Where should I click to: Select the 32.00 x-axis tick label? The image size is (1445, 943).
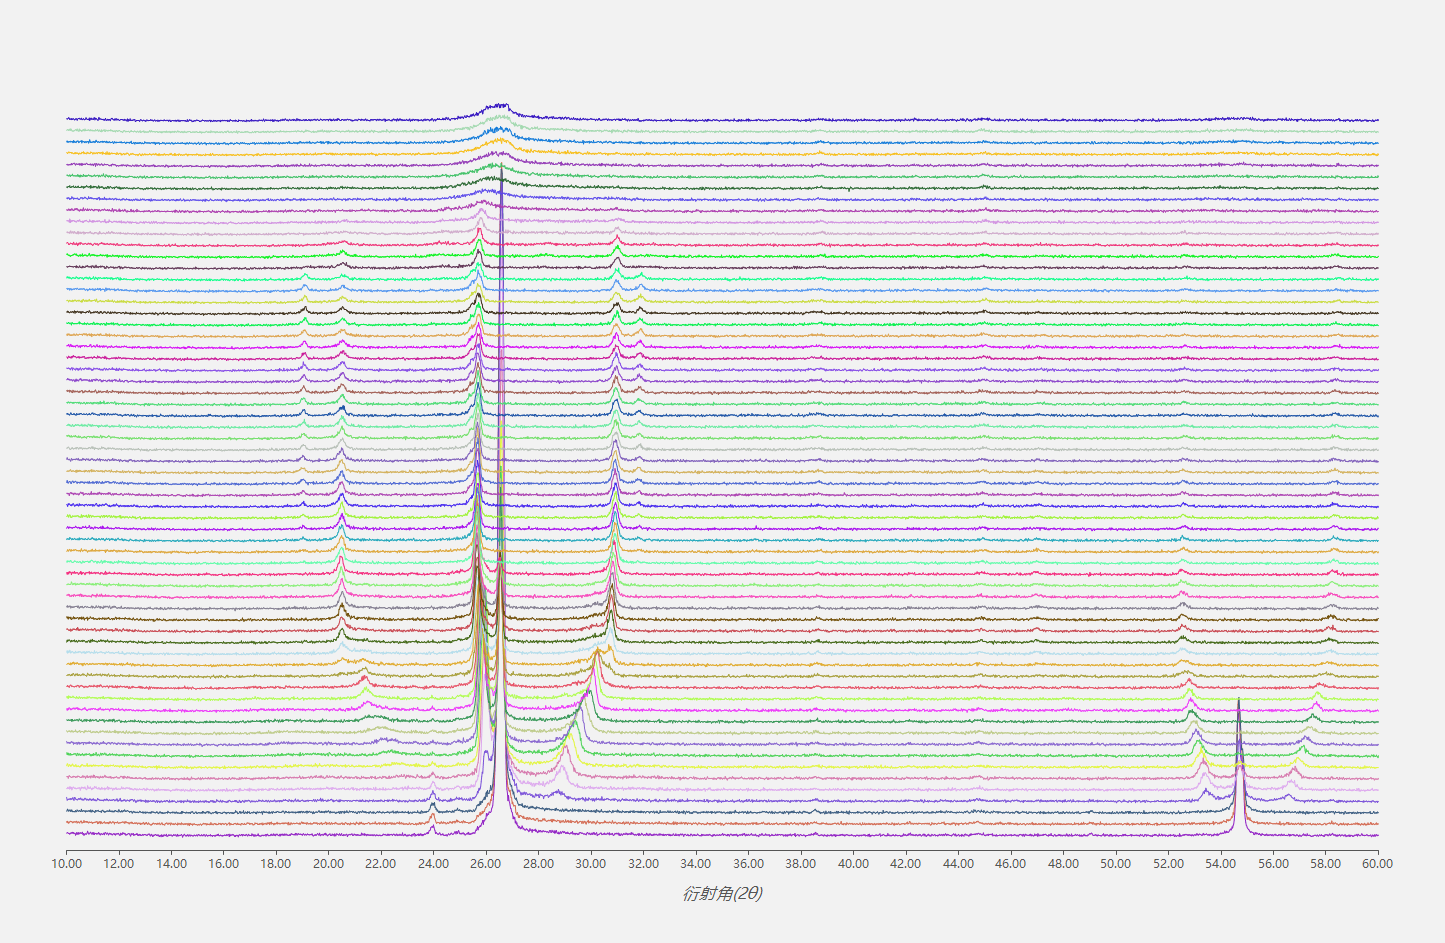pos(643,864)
